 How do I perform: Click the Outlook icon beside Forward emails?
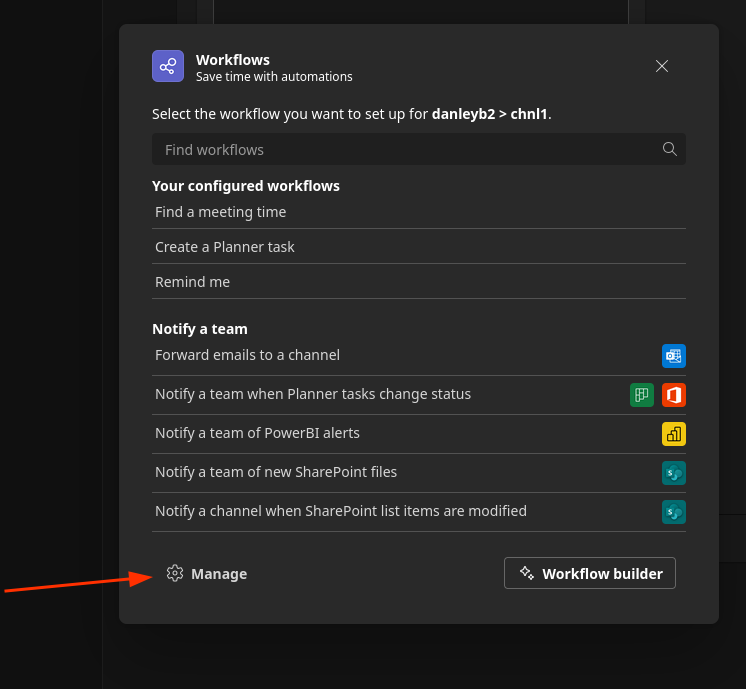click(x=674, y=356)
